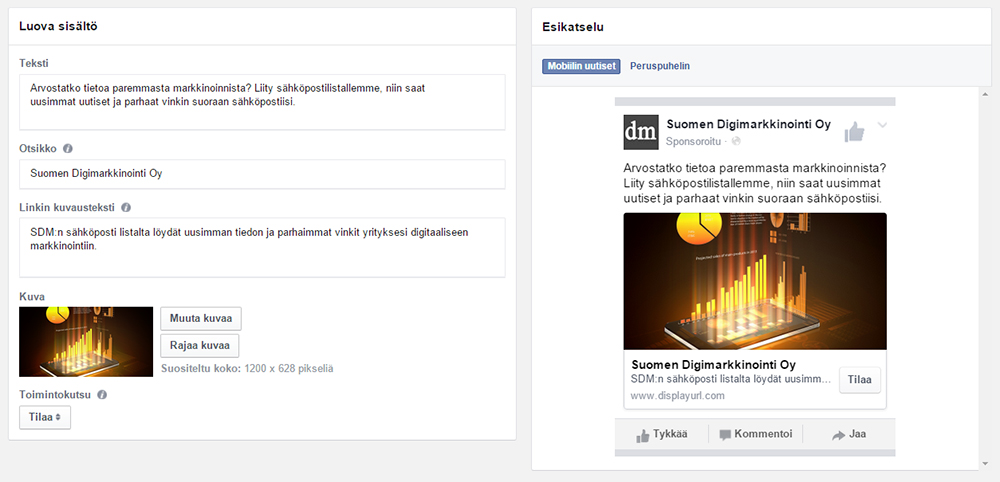Viewport: 1000px width, 482px height.
Task: Click the Kommentoi comment button
Action: tap(756, 434)
